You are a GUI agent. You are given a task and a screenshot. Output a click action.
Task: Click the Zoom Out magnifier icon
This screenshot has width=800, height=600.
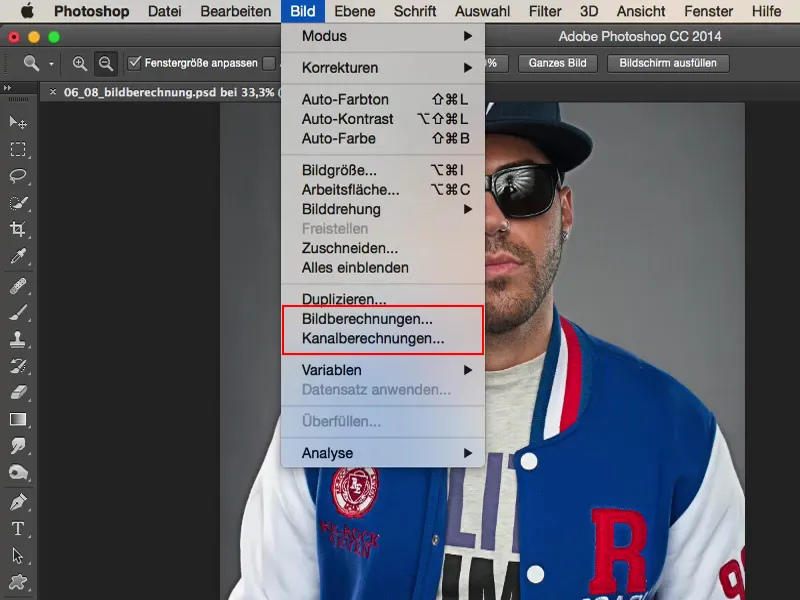tap(106, 63)
